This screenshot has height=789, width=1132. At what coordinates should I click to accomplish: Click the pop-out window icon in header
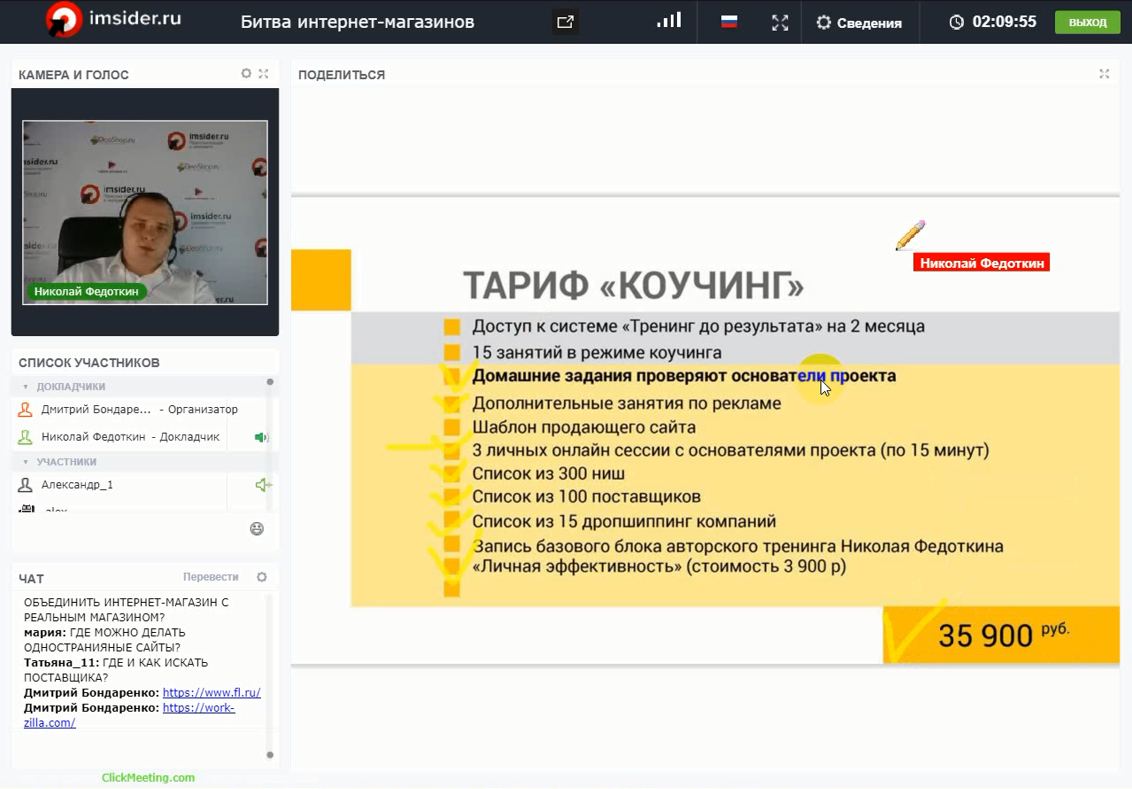coord(565,22)
